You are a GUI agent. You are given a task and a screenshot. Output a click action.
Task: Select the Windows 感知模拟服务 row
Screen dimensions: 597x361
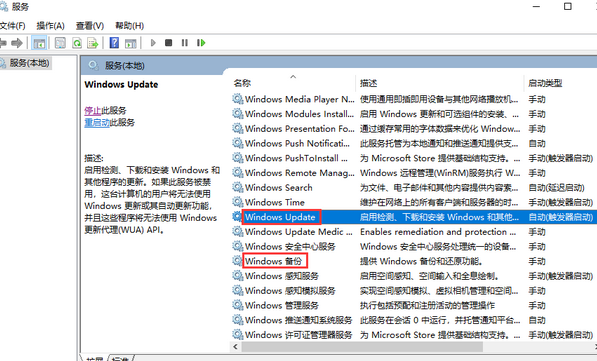coord(413,291)
